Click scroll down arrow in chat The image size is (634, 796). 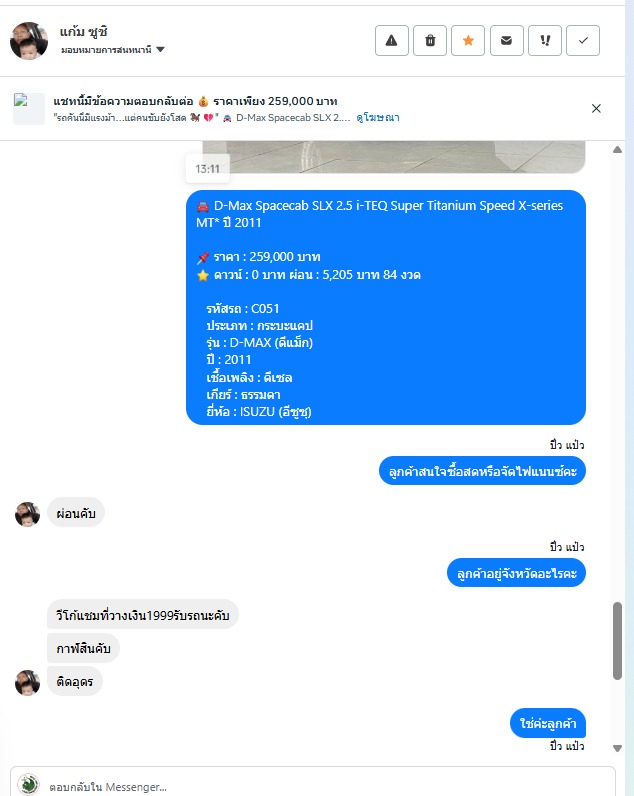point(617,748)
